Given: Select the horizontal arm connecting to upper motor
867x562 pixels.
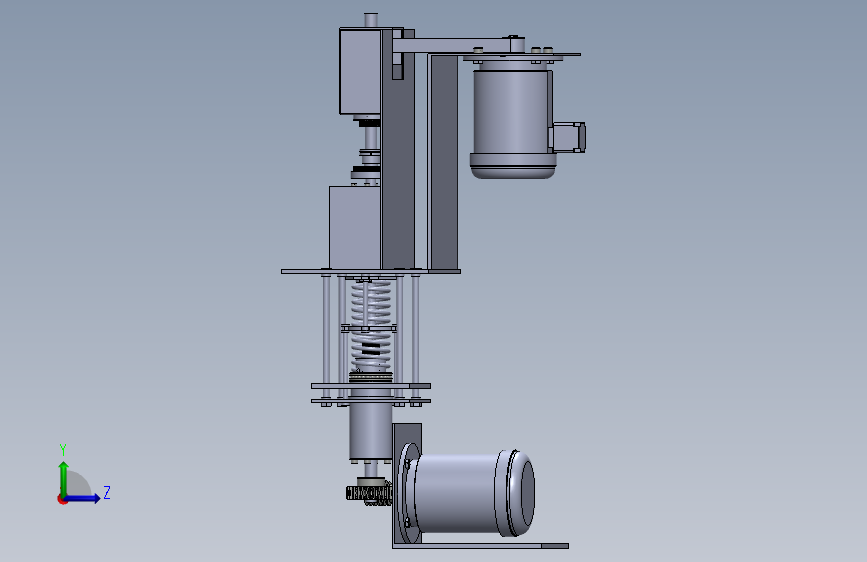Looking at the screenshot, I should (459, 45).
